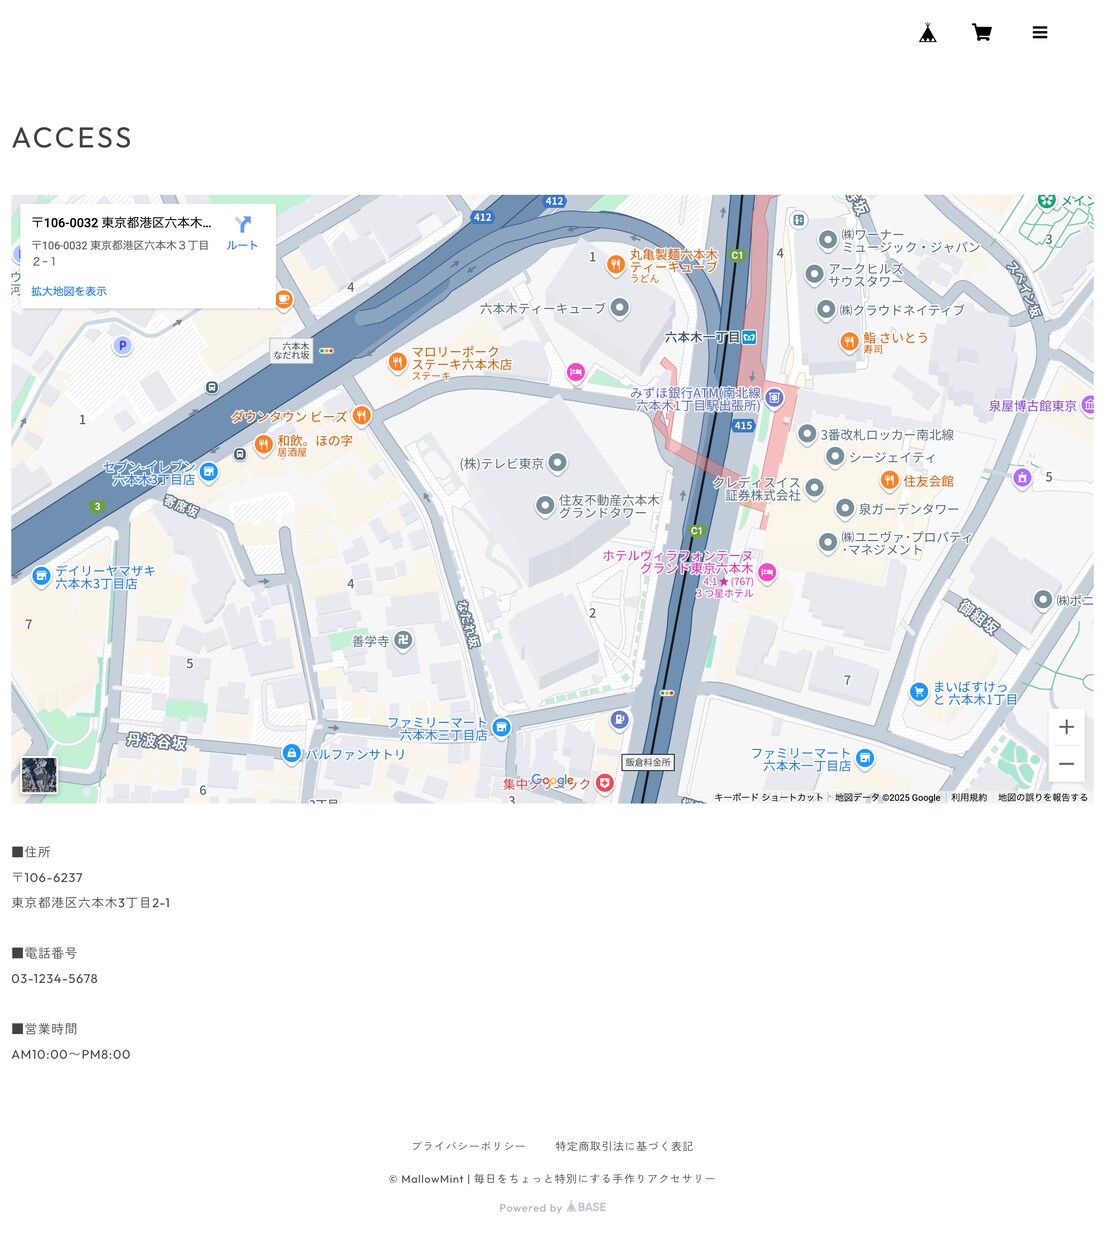Image resolution: width=1105 pixels, height=1240 pixels.
Task: Select the Izumi Garden Tower marker
Action: click(x=844, y=508)
